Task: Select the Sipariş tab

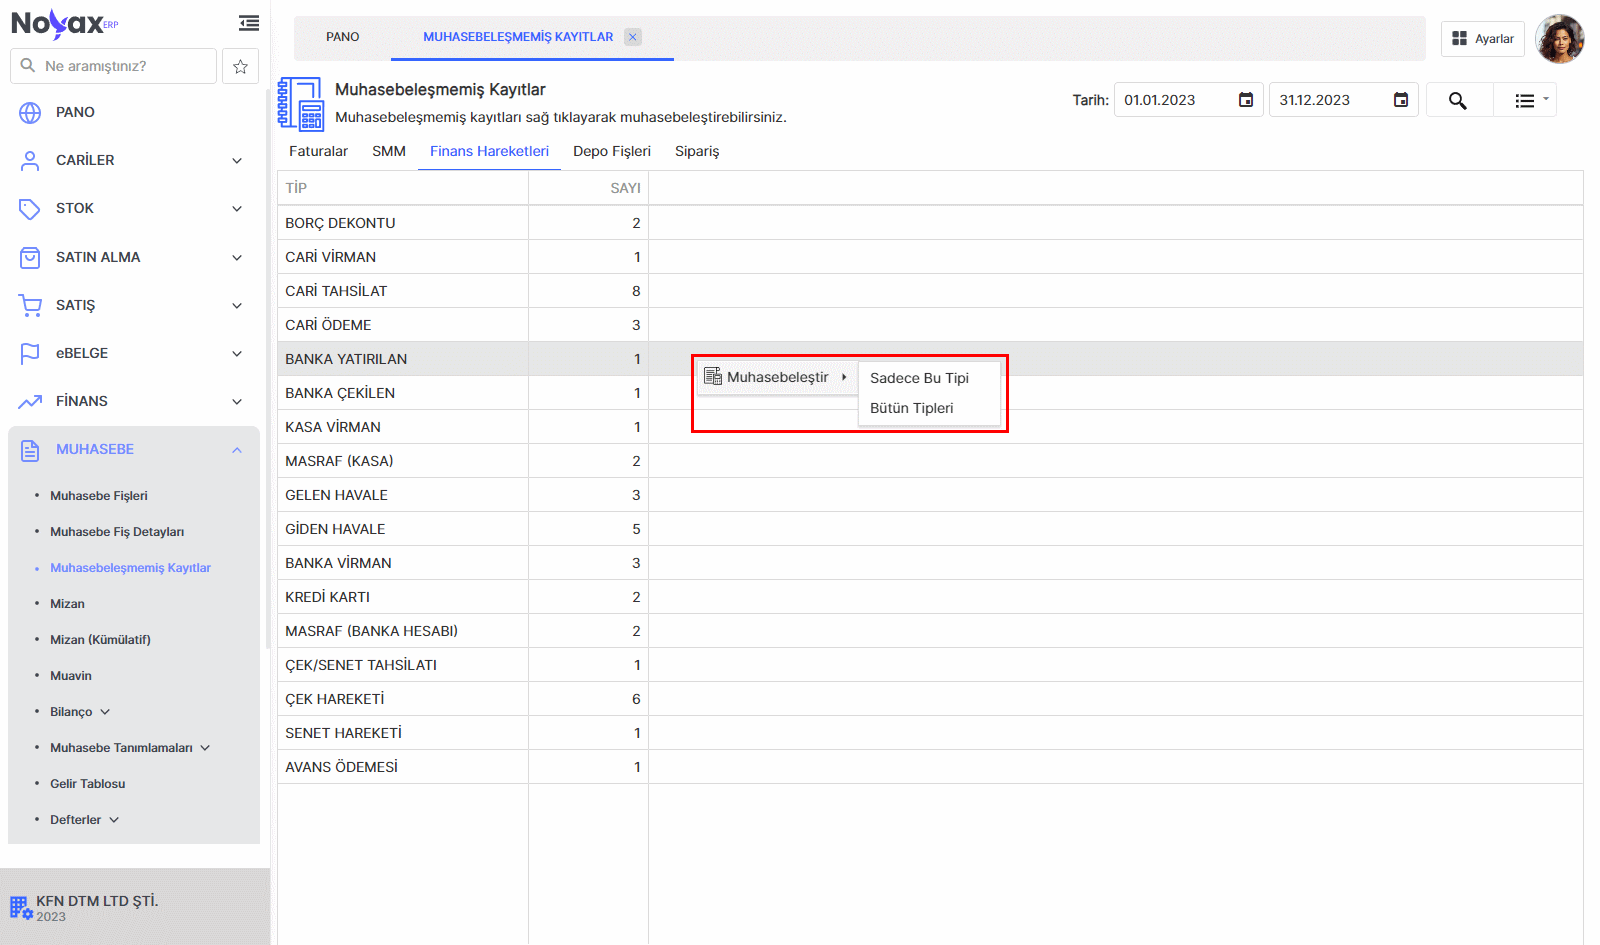Action: coord(697,151)
